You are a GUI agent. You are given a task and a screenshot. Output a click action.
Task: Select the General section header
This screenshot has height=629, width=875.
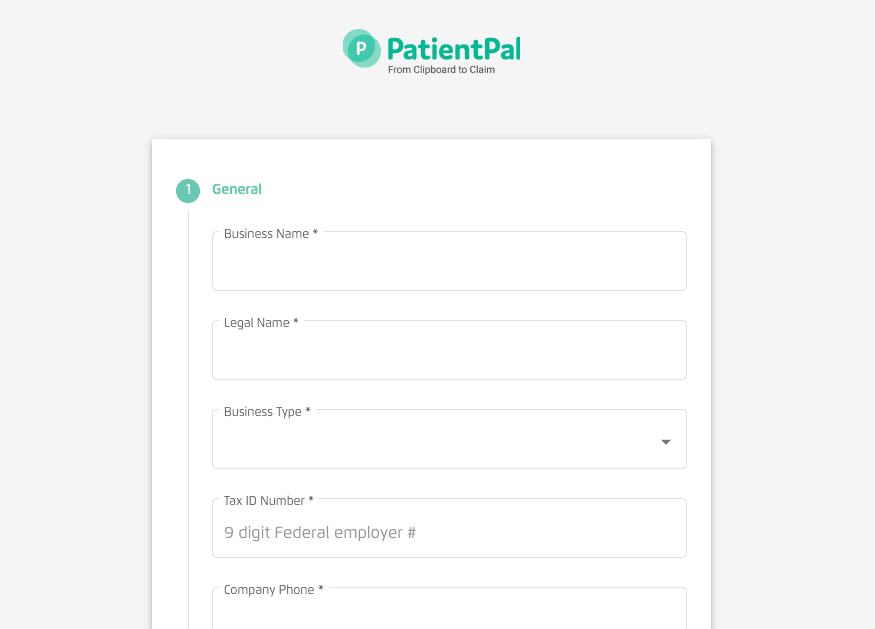click(x=237, y=189)
